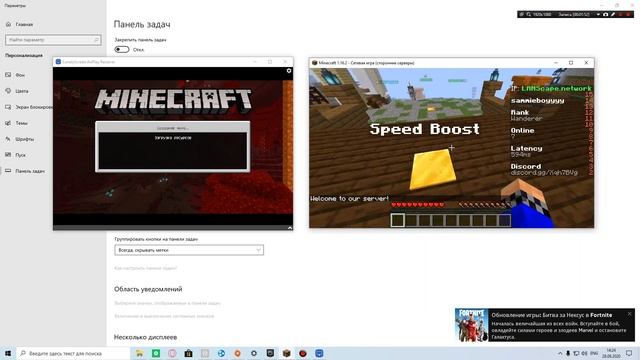The height and width of the screenshot is (360, 640).
Task: Expand the Всегда, скрывать метки dropdown
Action: pos(189,250)
